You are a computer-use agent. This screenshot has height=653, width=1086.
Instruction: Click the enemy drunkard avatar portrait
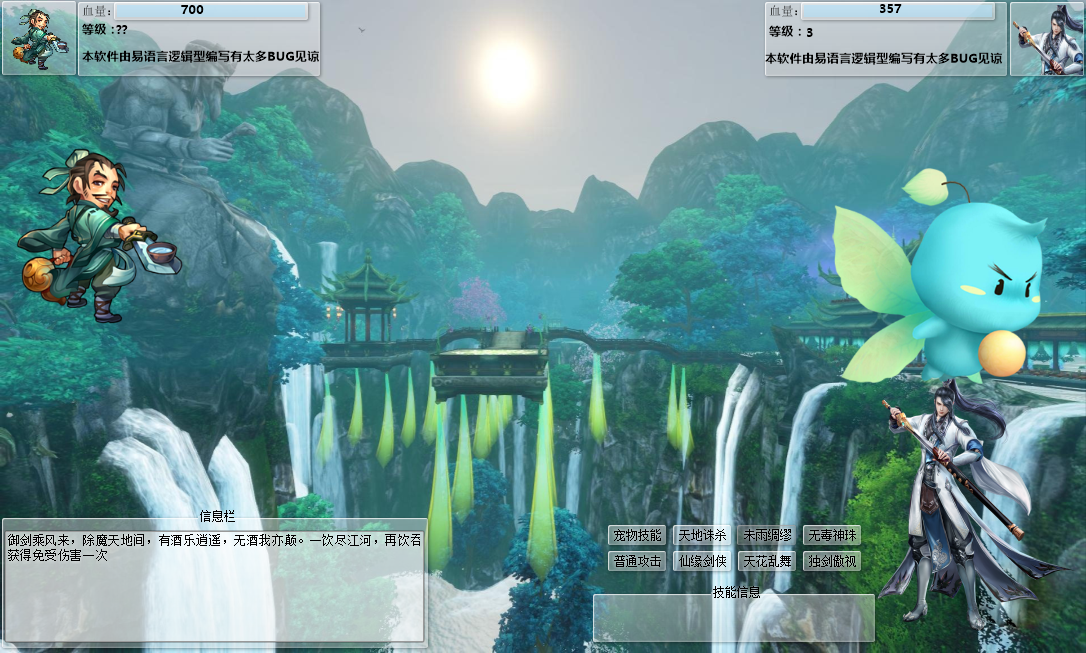coord(39,38)
